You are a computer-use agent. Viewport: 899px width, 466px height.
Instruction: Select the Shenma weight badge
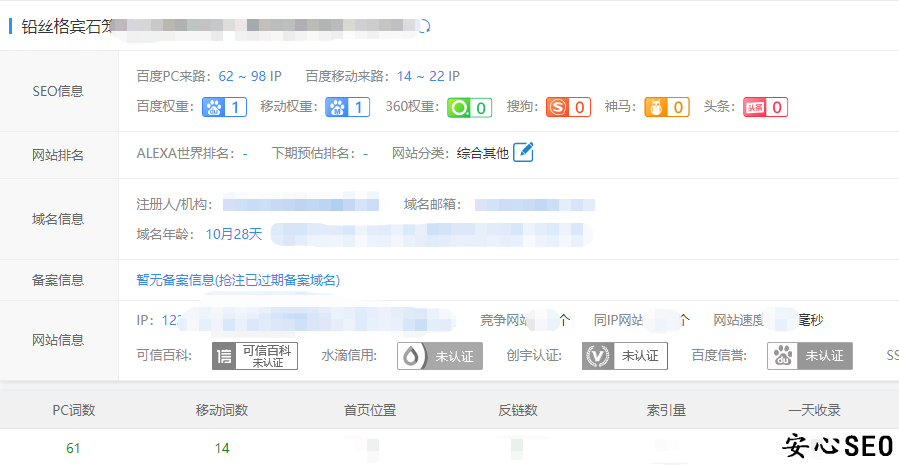coord(667,107)
